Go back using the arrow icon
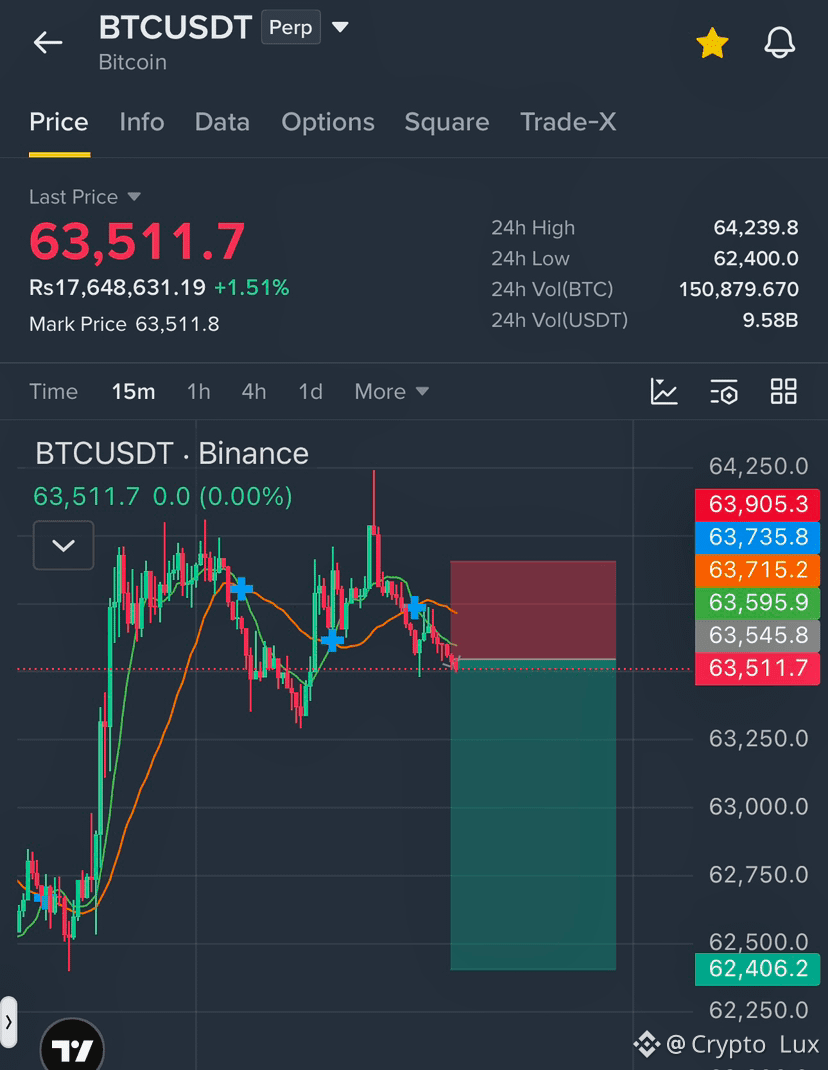The image size is (828, 1070). [48, 42]
